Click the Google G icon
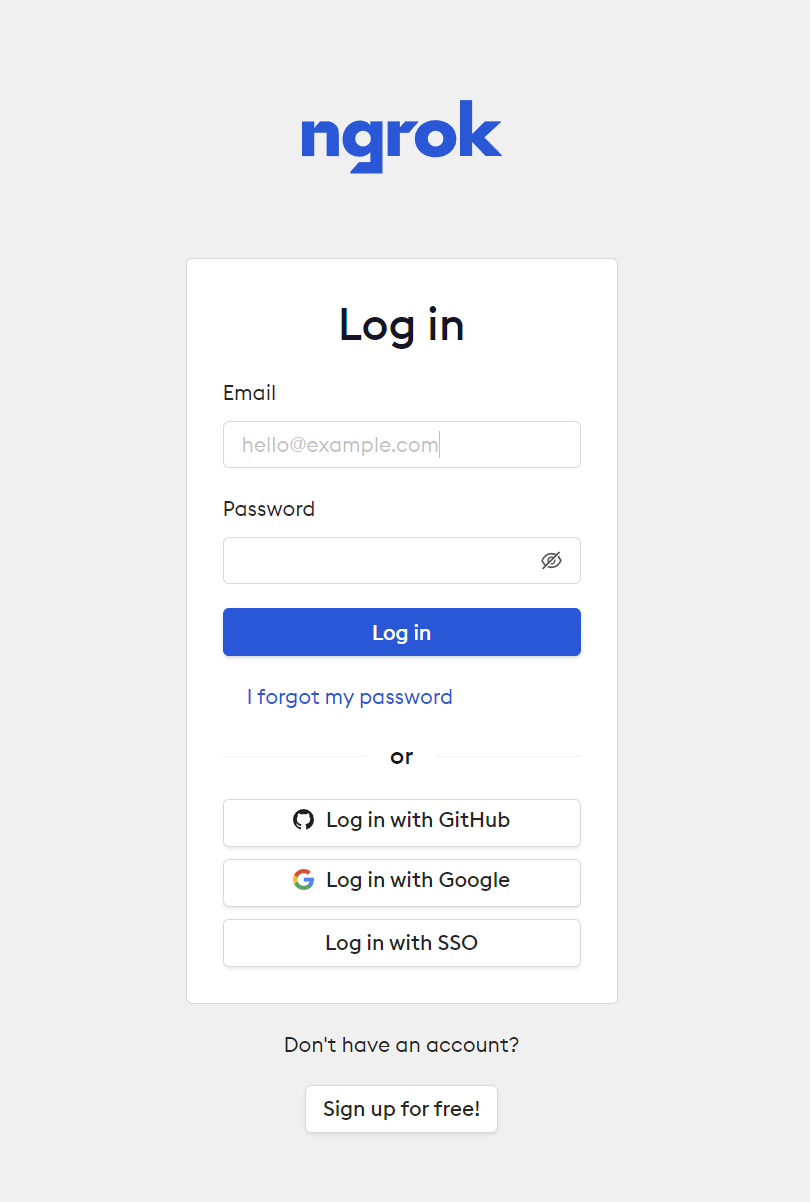Image resolution: width=810 pixels, height=1202 pixels. coord(303,880)
